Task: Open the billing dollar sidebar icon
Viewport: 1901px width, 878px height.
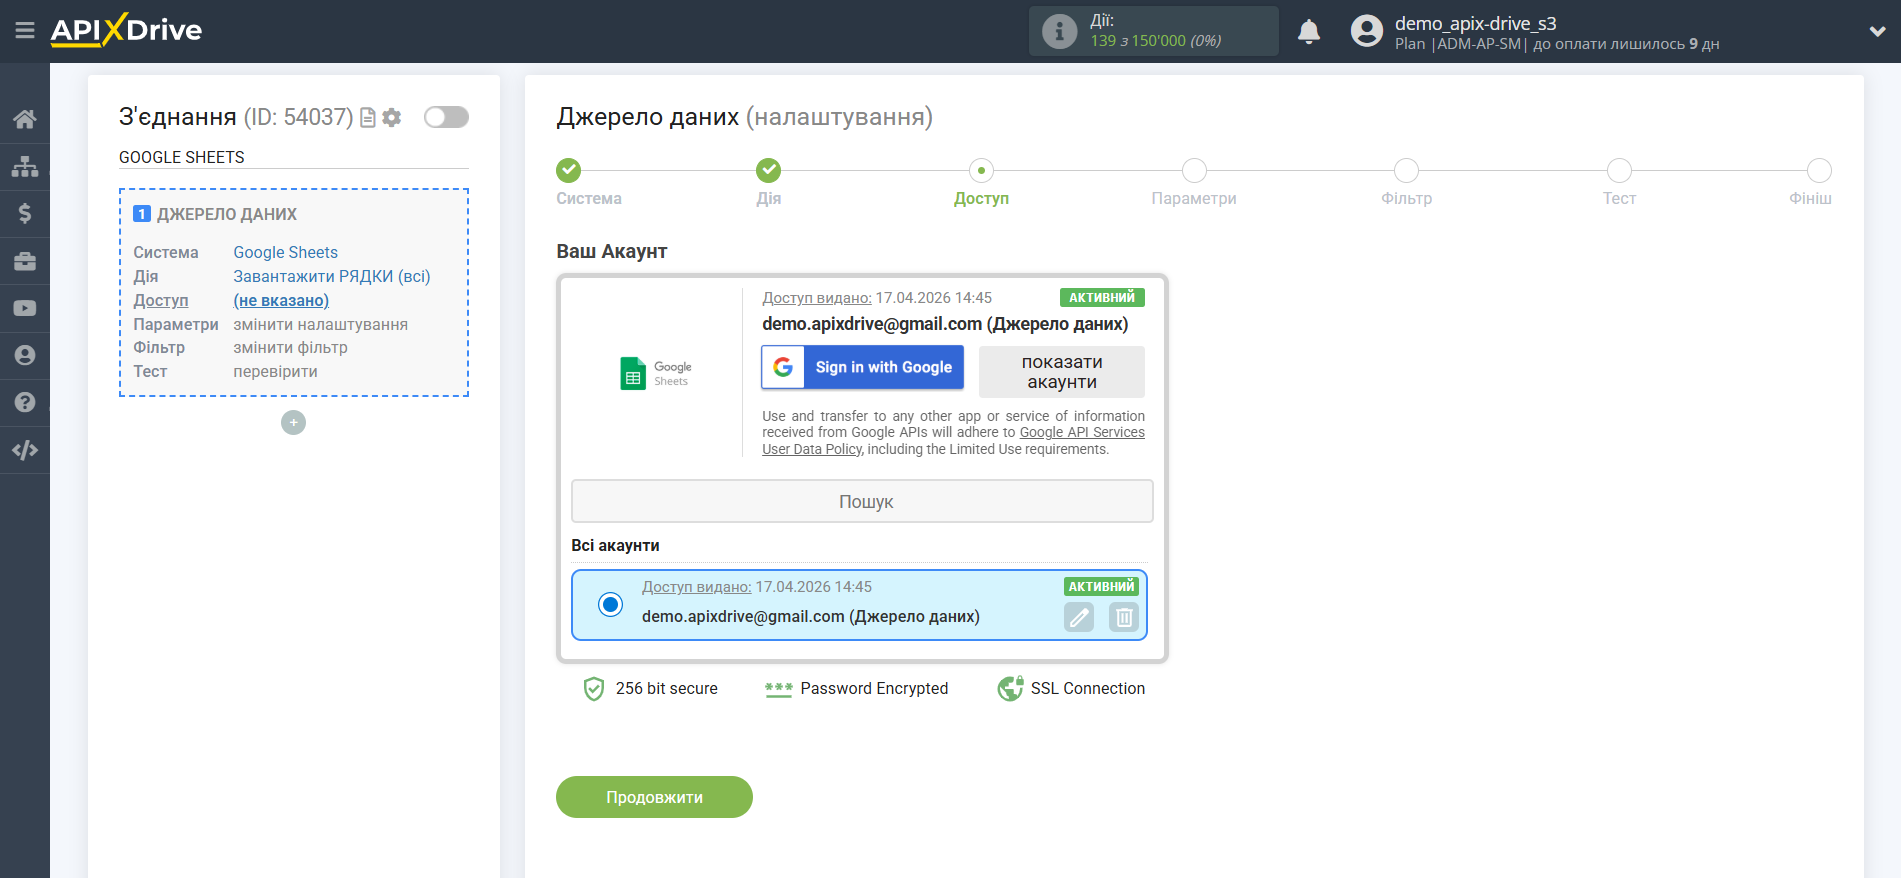Action: pyautogui.click(x=25, y=213)
